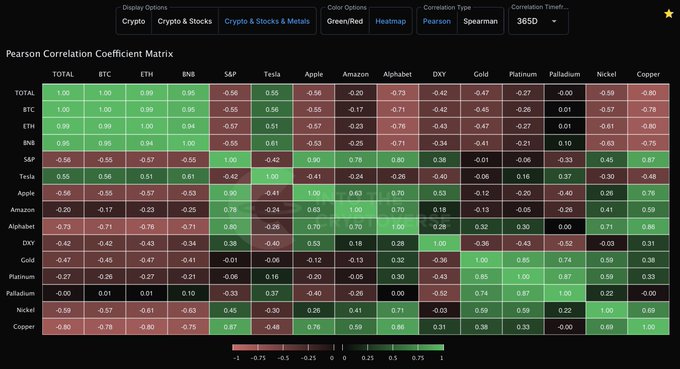Click the S&P column header

click(x=230, y=74)
